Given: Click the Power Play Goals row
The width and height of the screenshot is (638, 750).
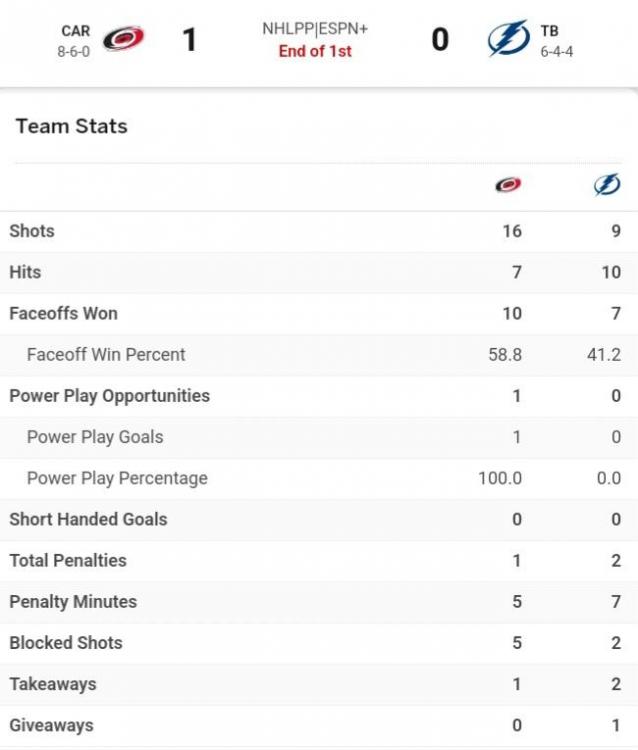Looking at the screenshot, I should click(x=95, y=437).
